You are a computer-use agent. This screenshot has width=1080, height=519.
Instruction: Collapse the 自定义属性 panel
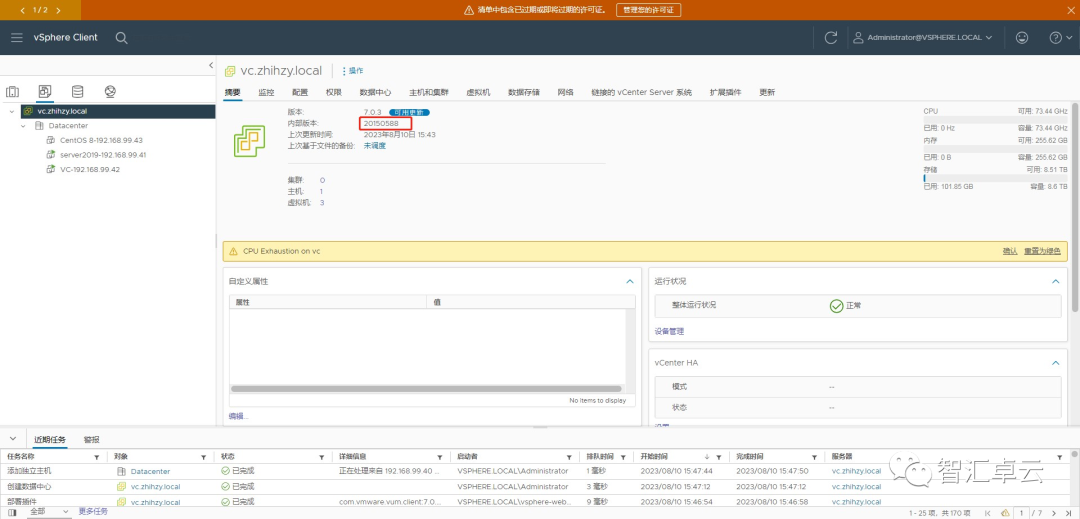pos(630,282)
